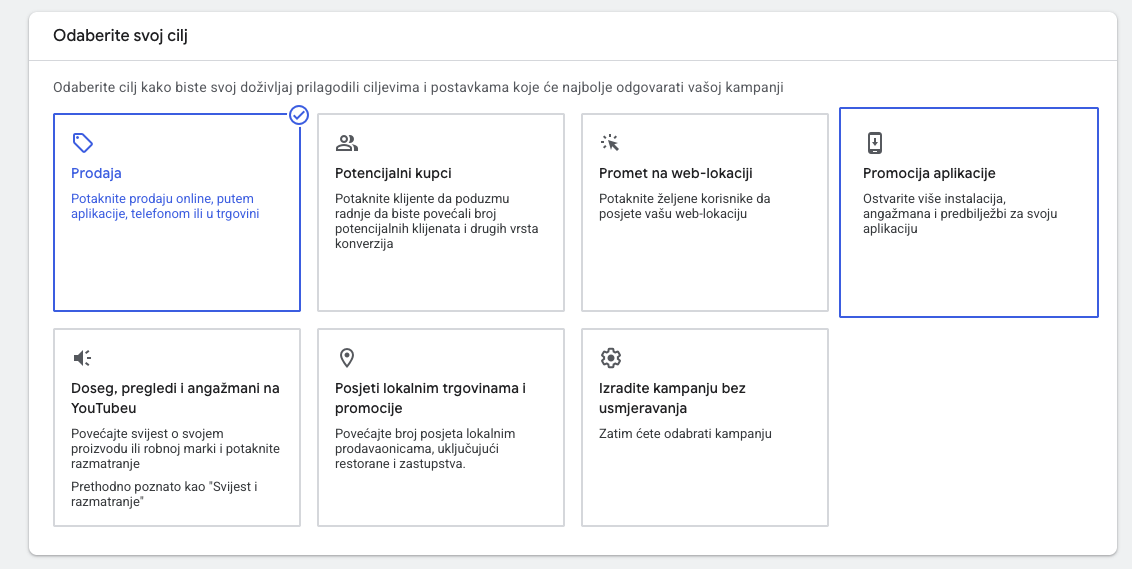1132x569 pixels.
Task: Click the Potencijalni kupci description text
Action: (x=436, y=221)
